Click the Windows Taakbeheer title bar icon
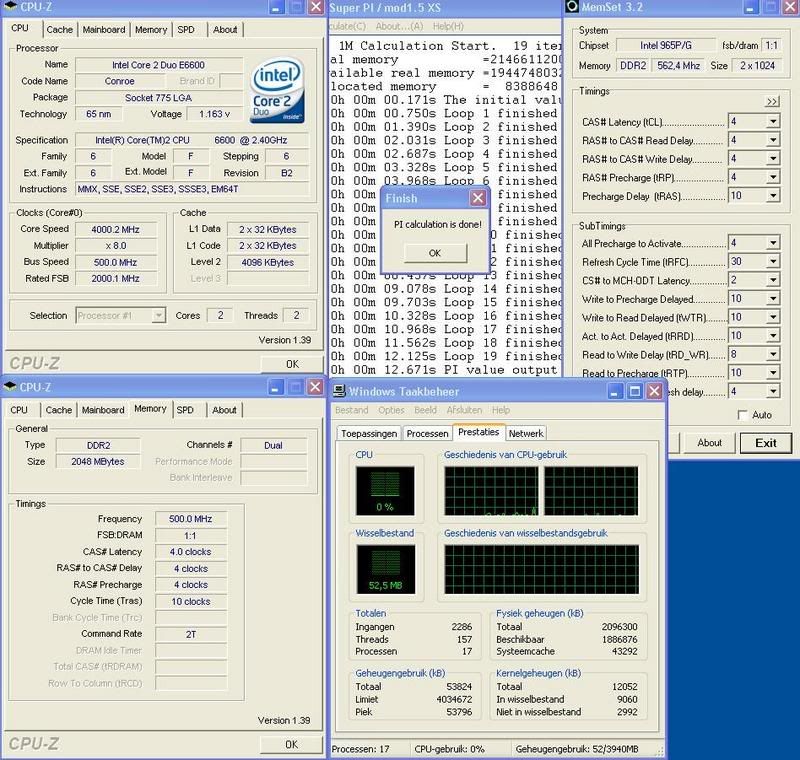 coord(339,391)
